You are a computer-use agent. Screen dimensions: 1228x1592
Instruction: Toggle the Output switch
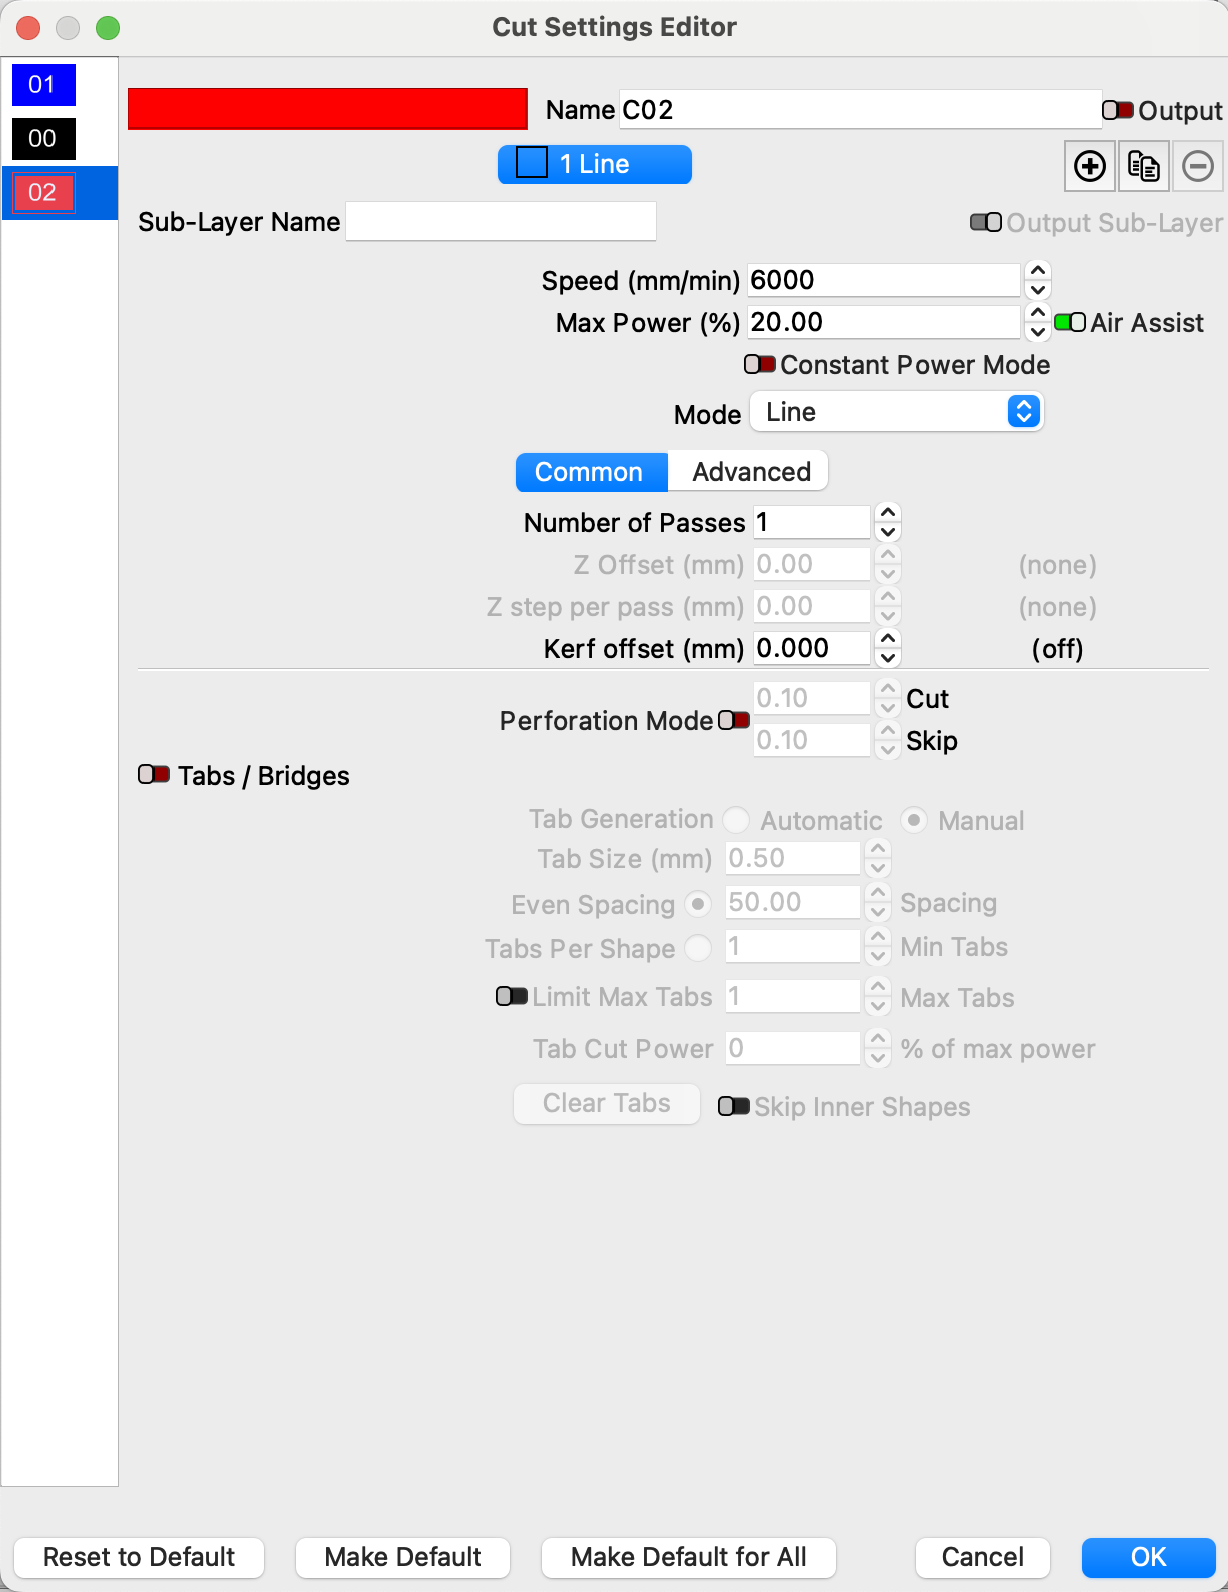click(x=1118, y=110)
